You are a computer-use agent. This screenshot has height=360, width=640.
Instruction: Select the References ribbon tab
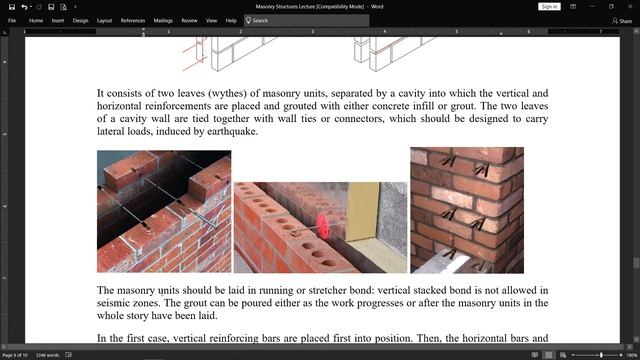(133, 20)
